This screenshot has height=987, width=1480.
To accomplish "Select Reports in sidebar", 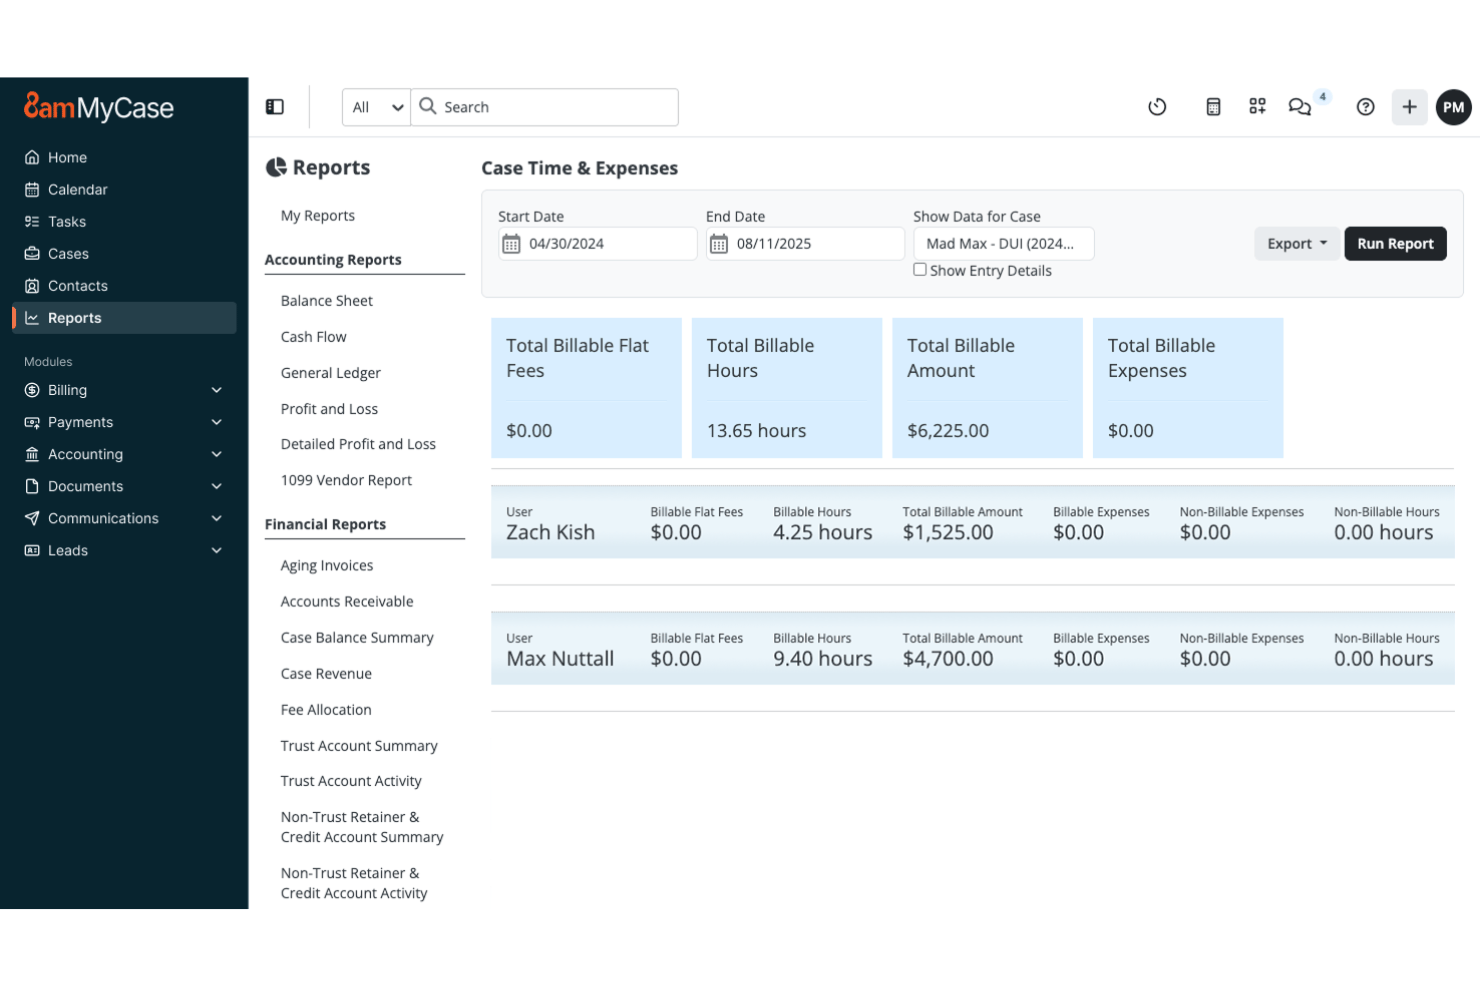I will point(124,317).
